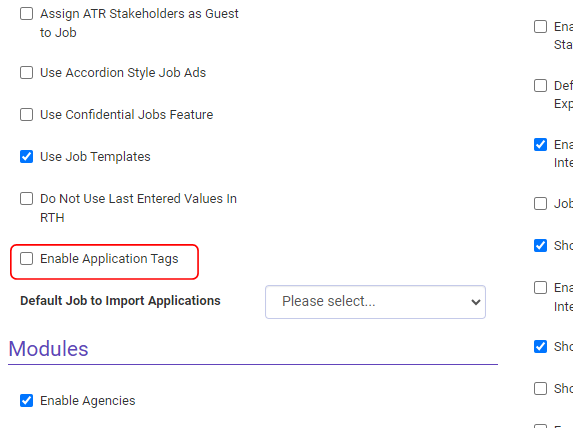Enable Use Accordion Style Job Ads checkbox
The image size is (573, 428).
(26, 73)
